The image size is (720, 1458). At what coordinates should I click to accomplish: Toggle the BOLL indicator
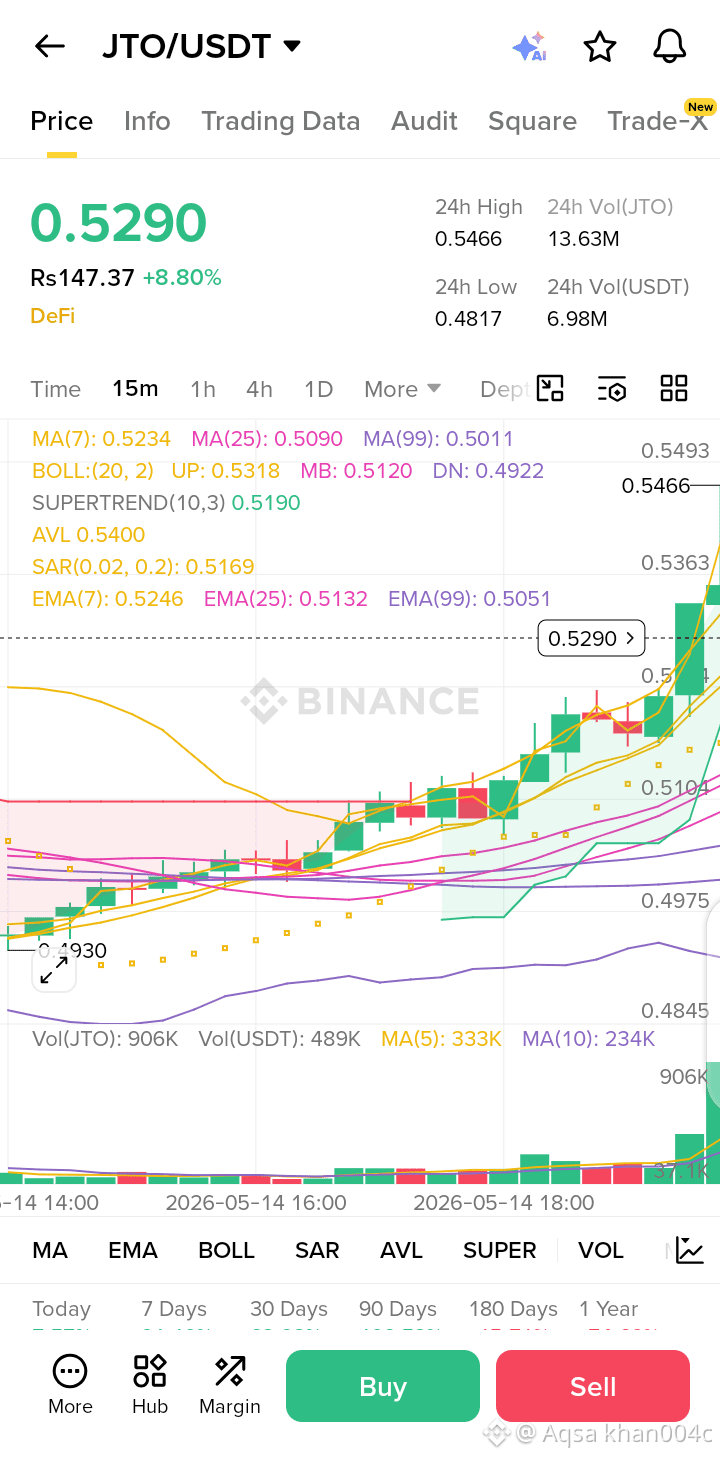pos(226,1250)
